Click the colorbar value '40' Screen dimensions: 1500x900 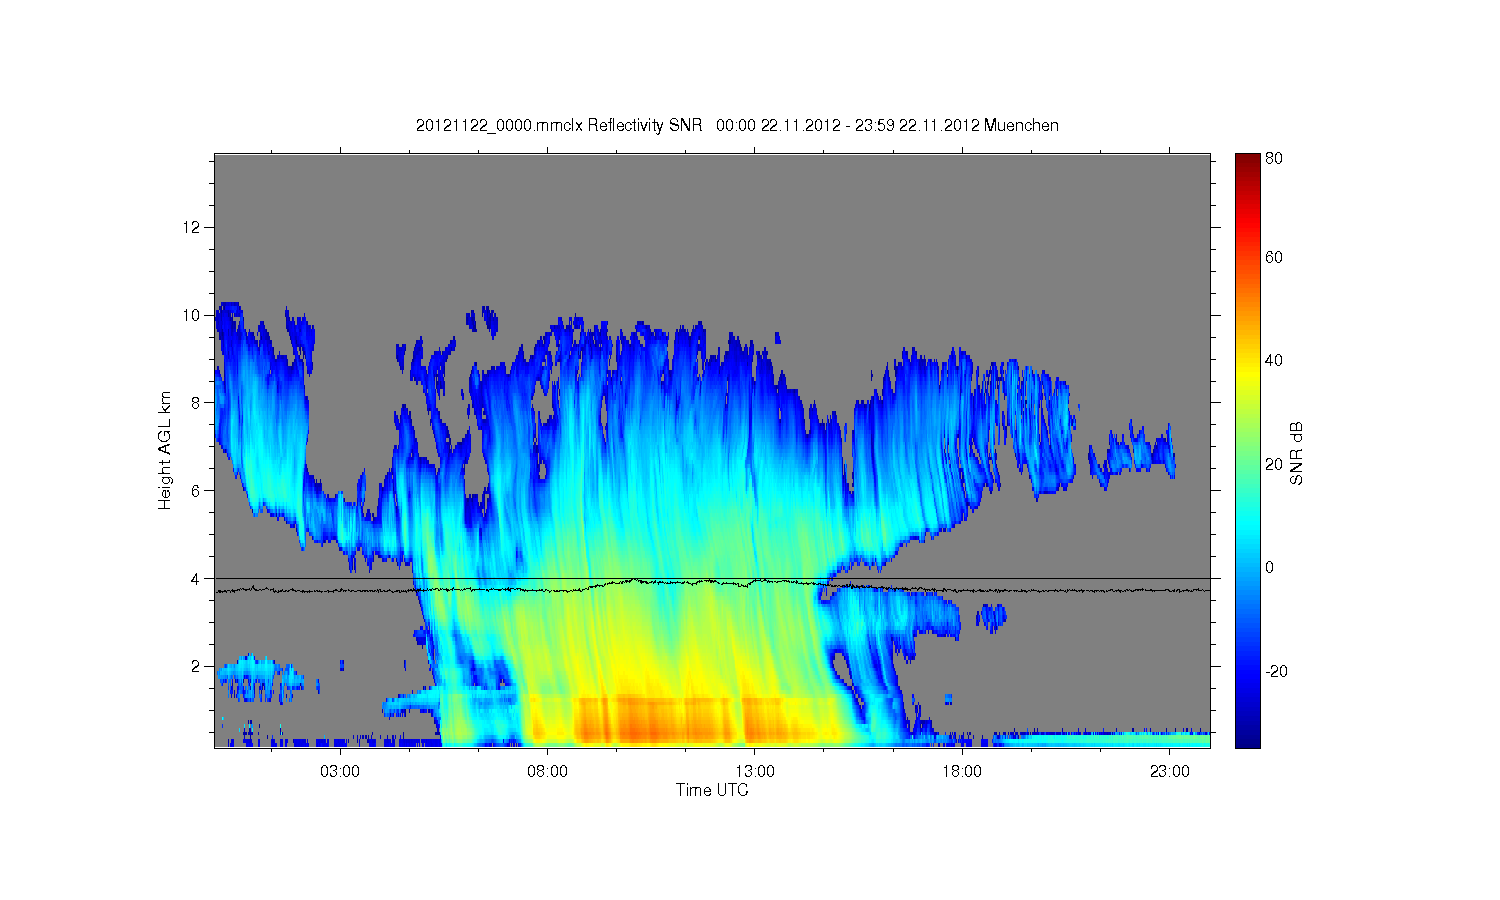pos(1274,360)
